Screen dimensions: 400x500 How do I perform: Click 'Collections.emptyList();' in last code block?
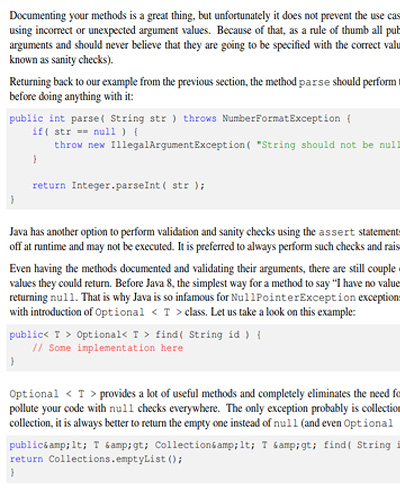115,459
